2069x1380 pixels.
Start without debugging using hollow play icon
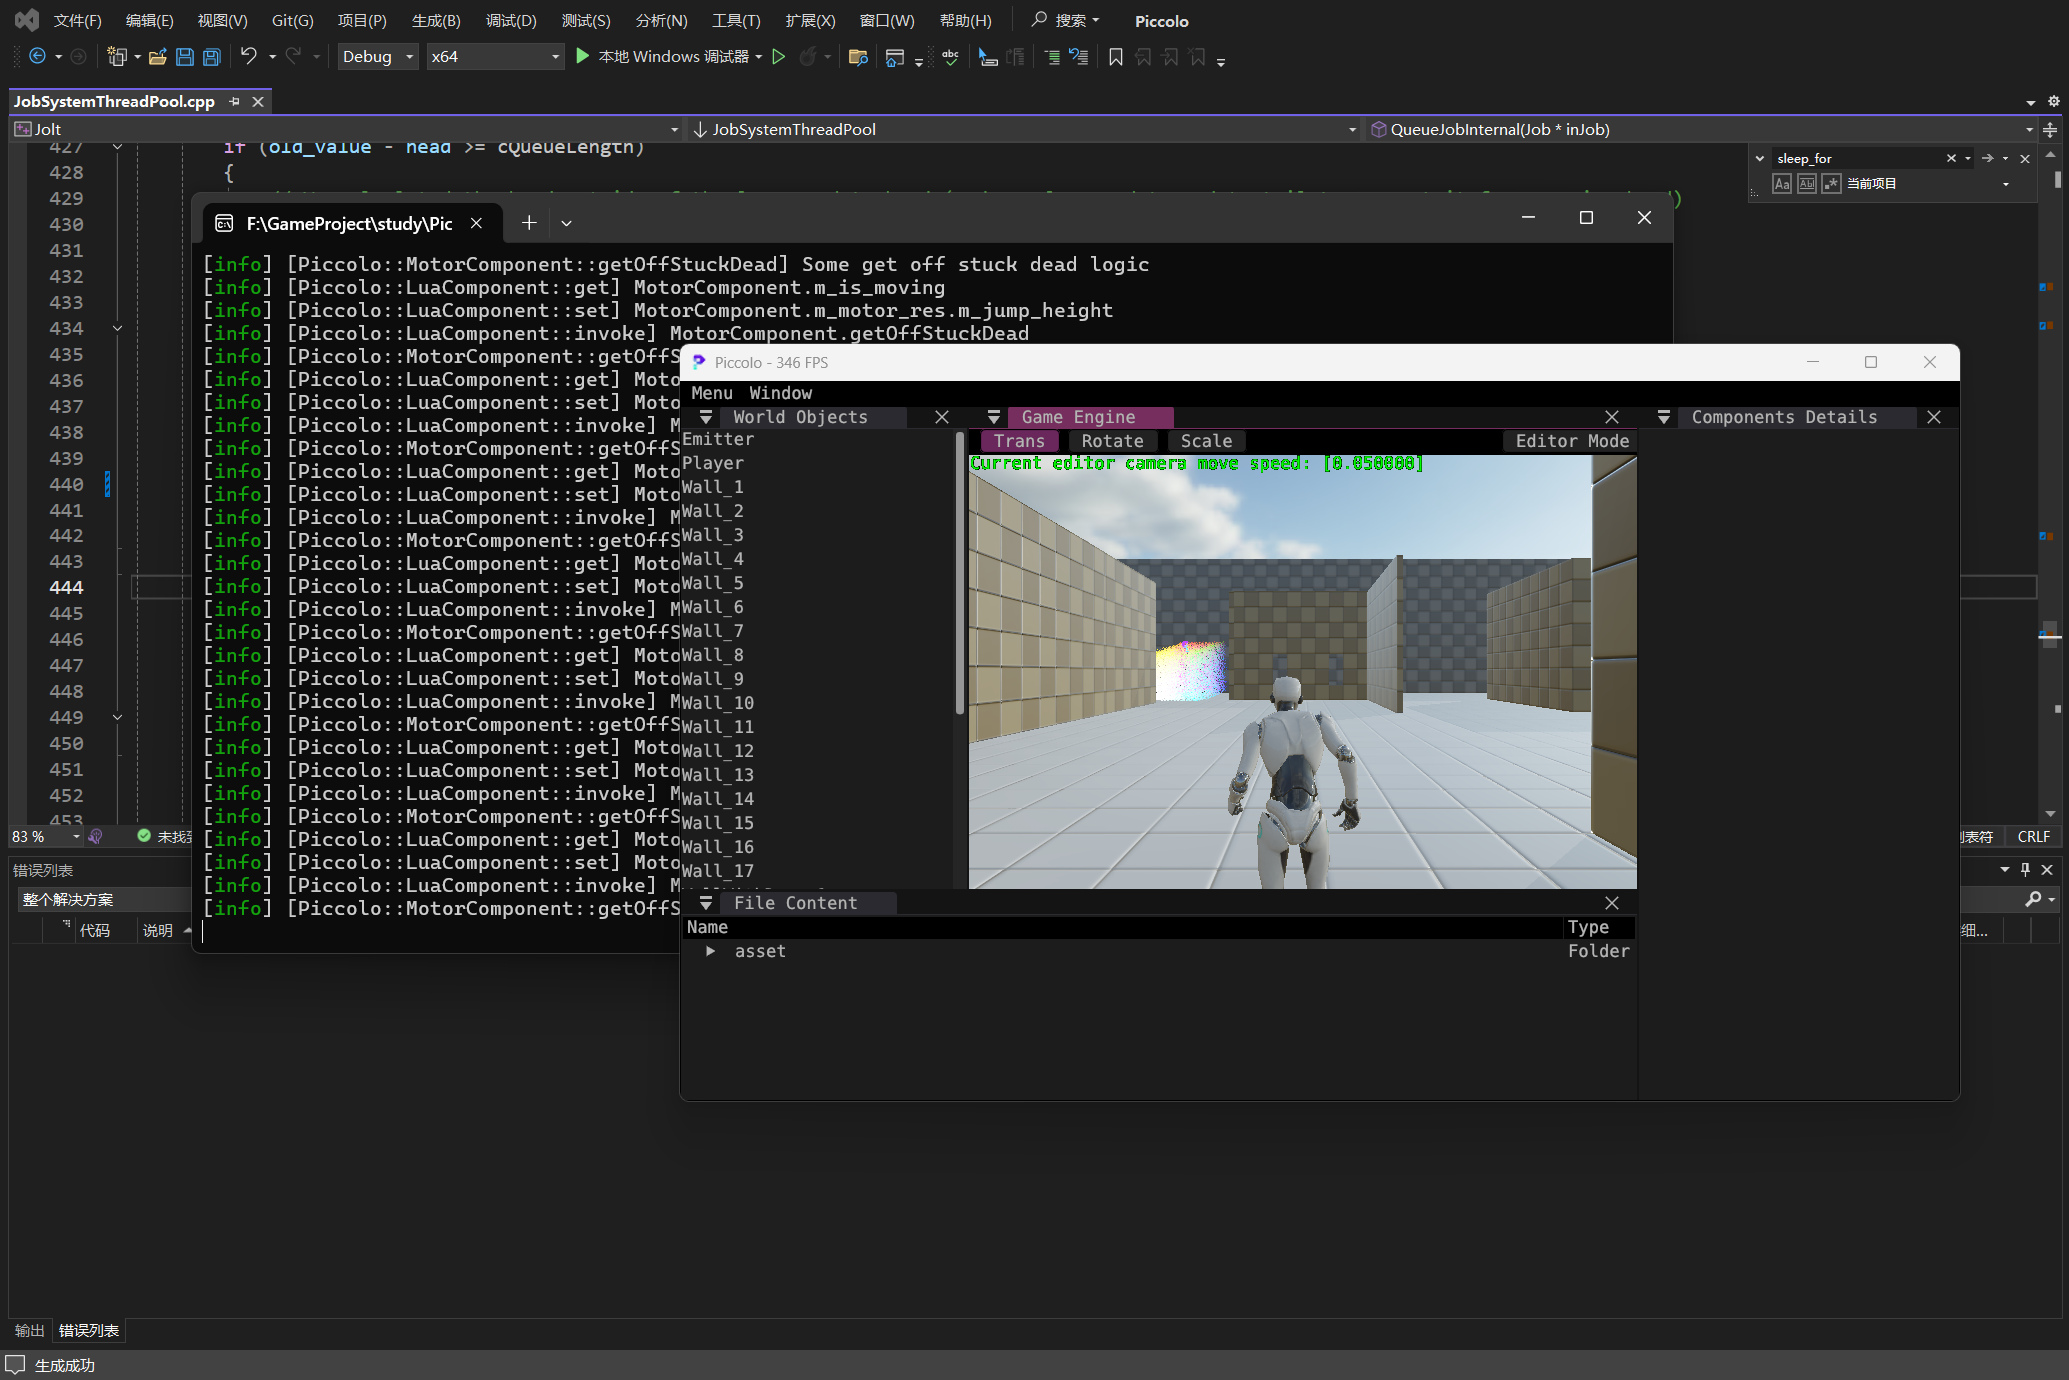point(778,57)
